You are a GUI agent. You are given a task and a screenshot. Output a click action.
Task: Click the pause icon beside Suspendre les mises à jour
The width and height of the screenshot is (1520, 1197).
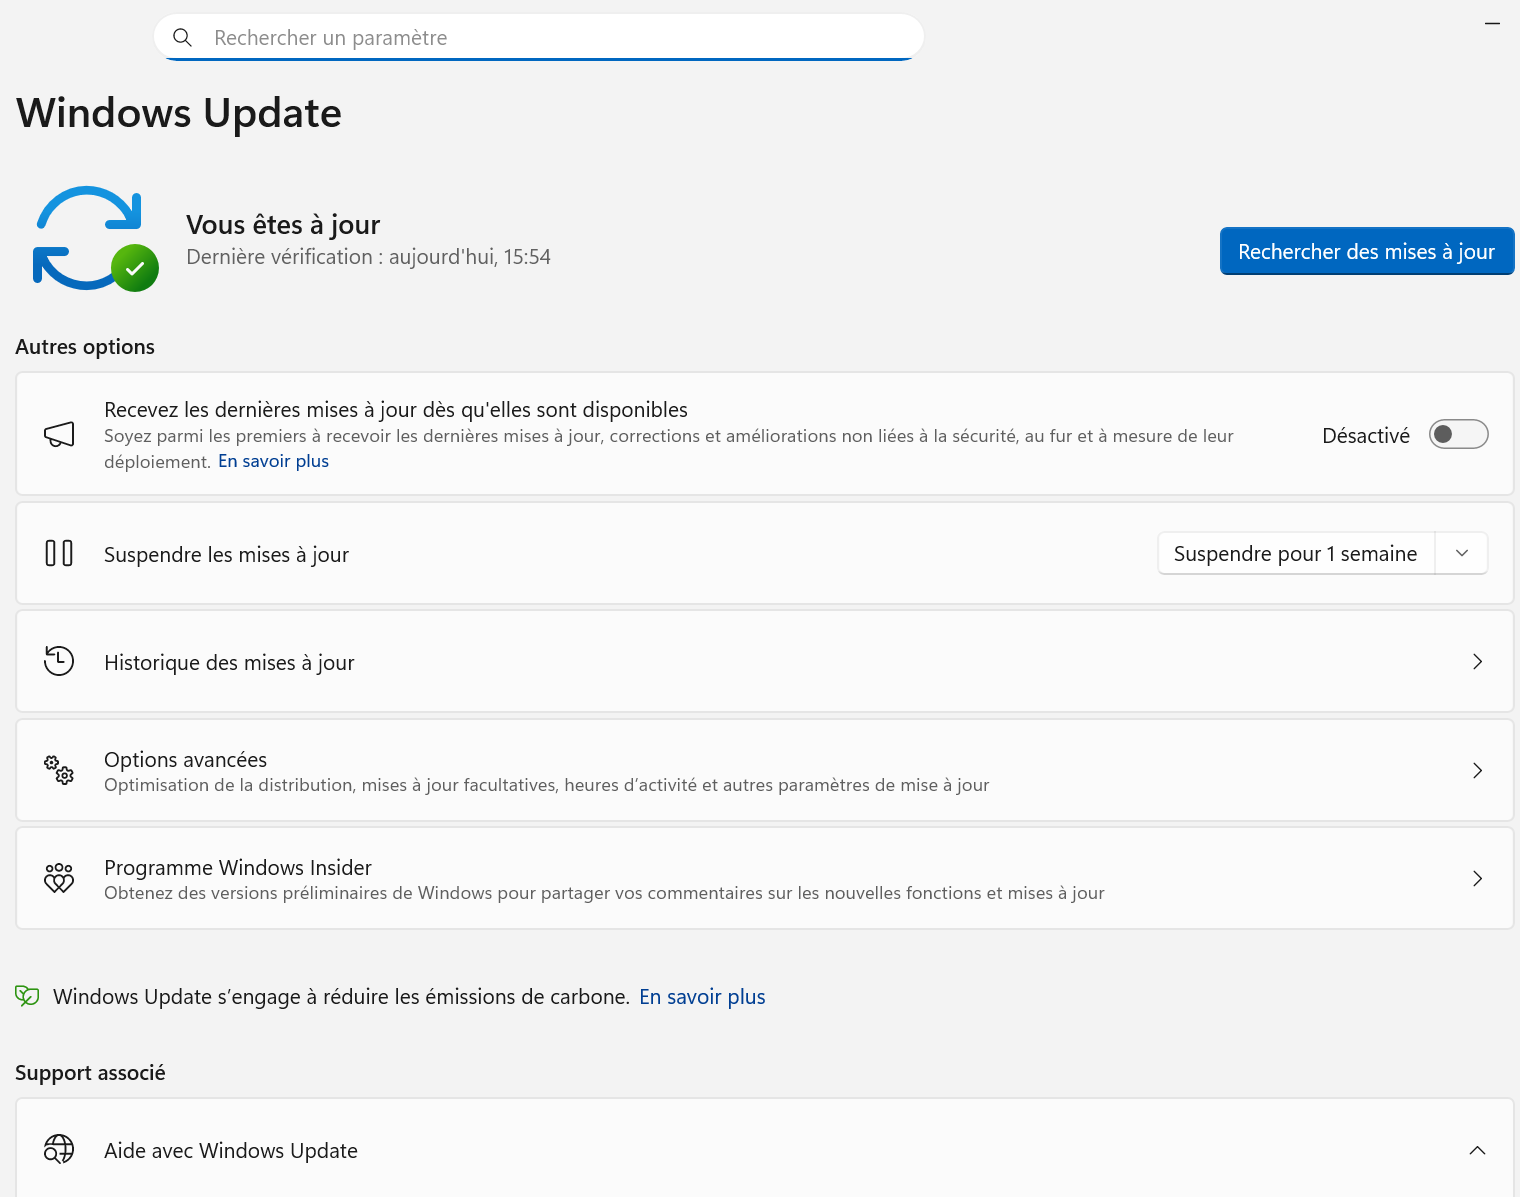coord(59,553)
